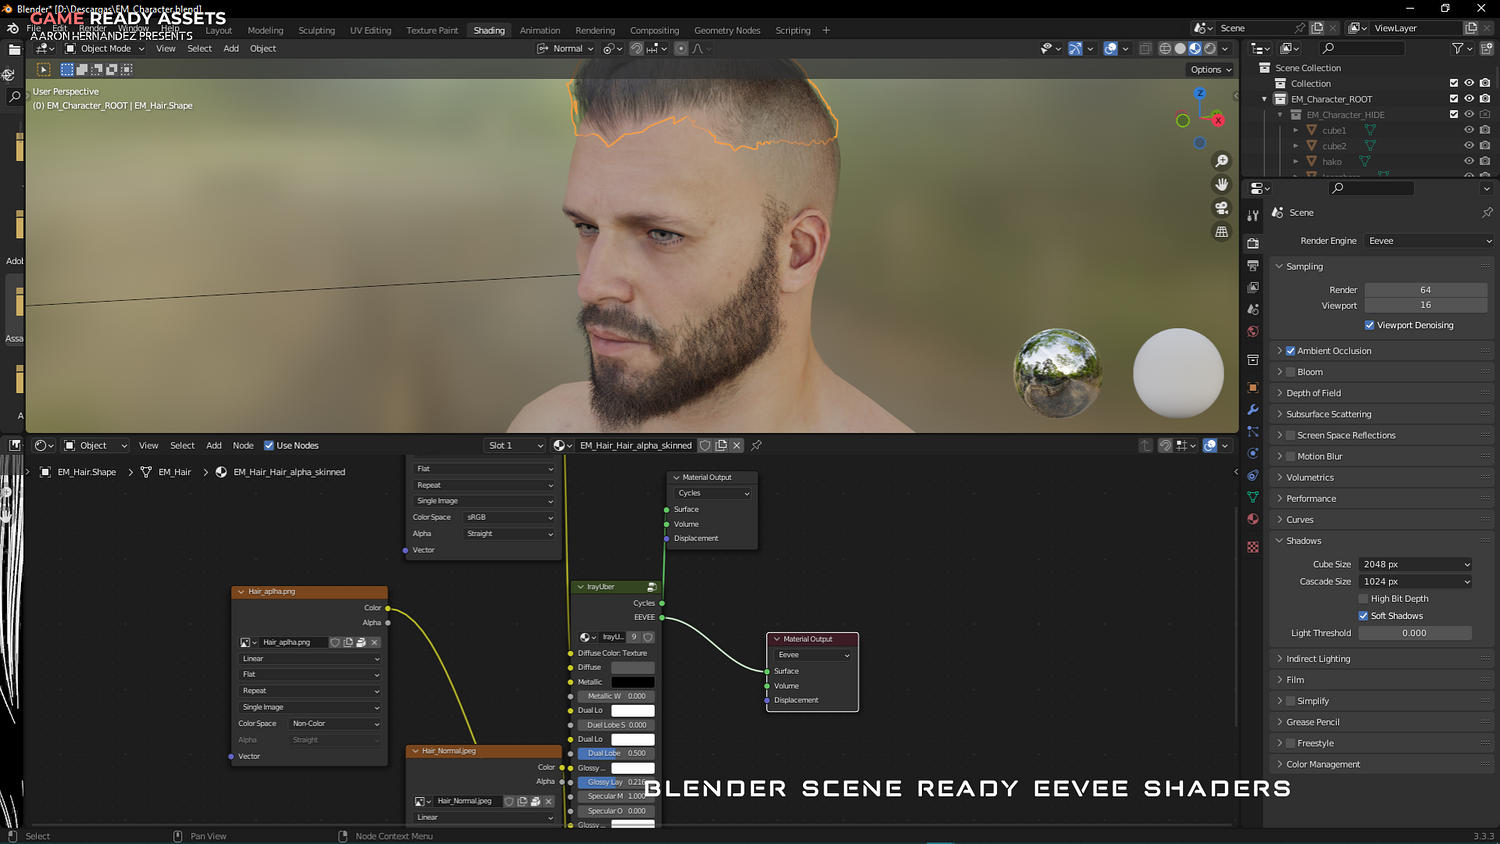Click the black Metallic color swatch

point(633,682)
